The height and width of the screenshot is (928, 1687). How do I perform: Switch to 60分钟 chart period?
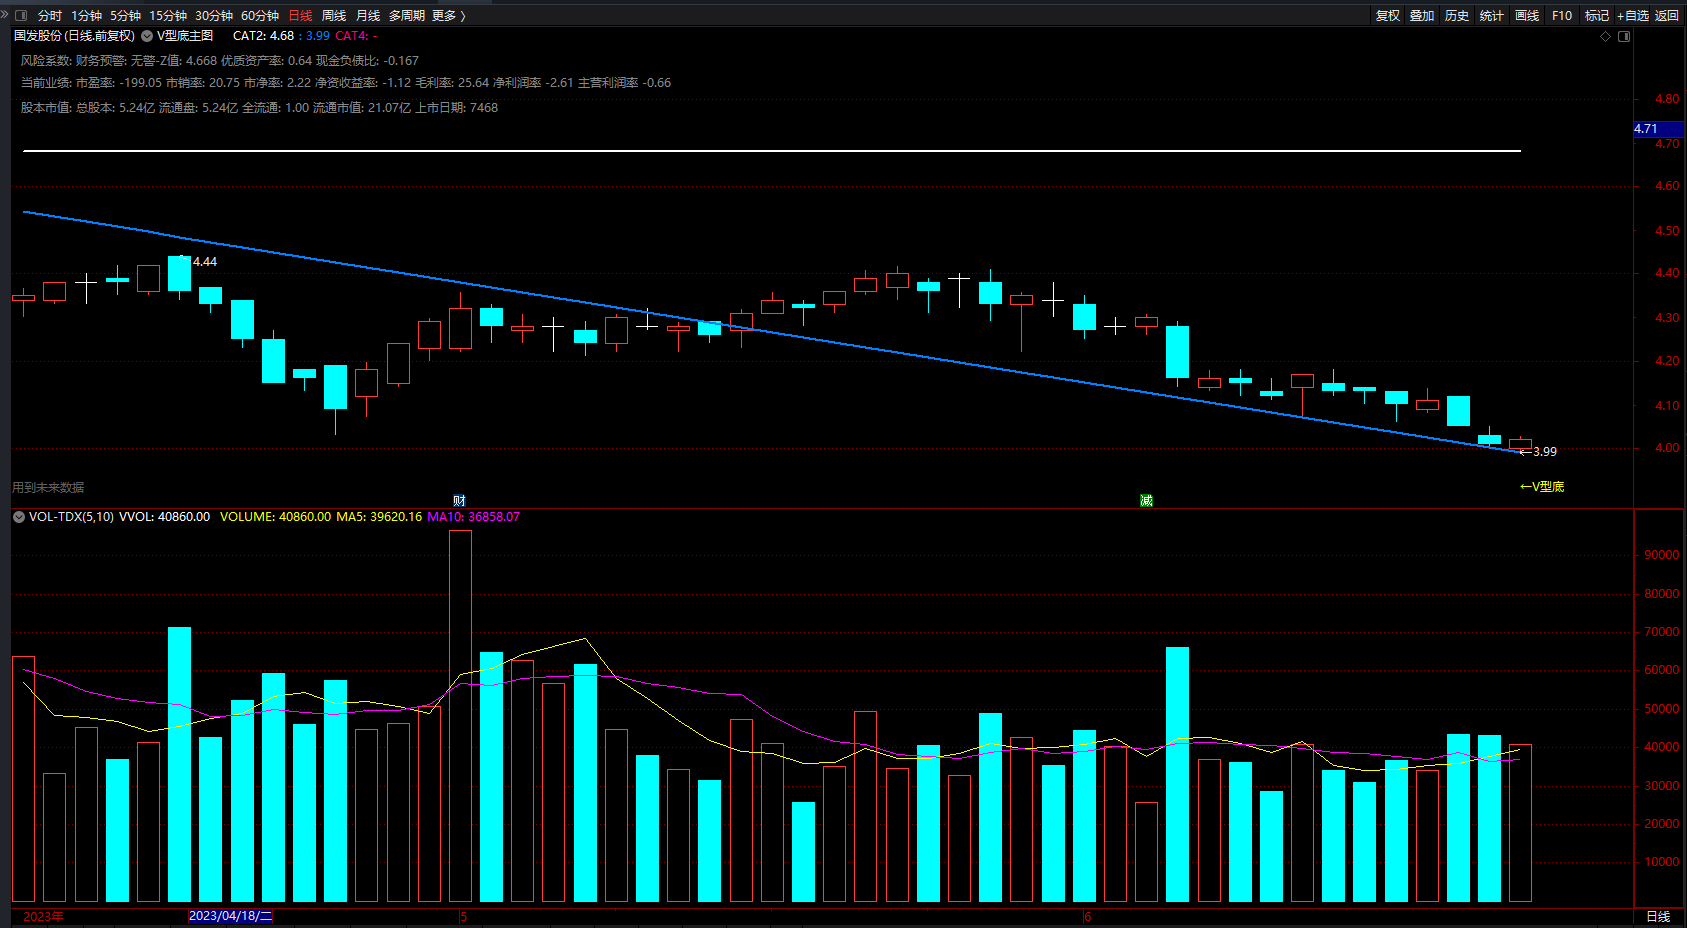click(260, 15)
